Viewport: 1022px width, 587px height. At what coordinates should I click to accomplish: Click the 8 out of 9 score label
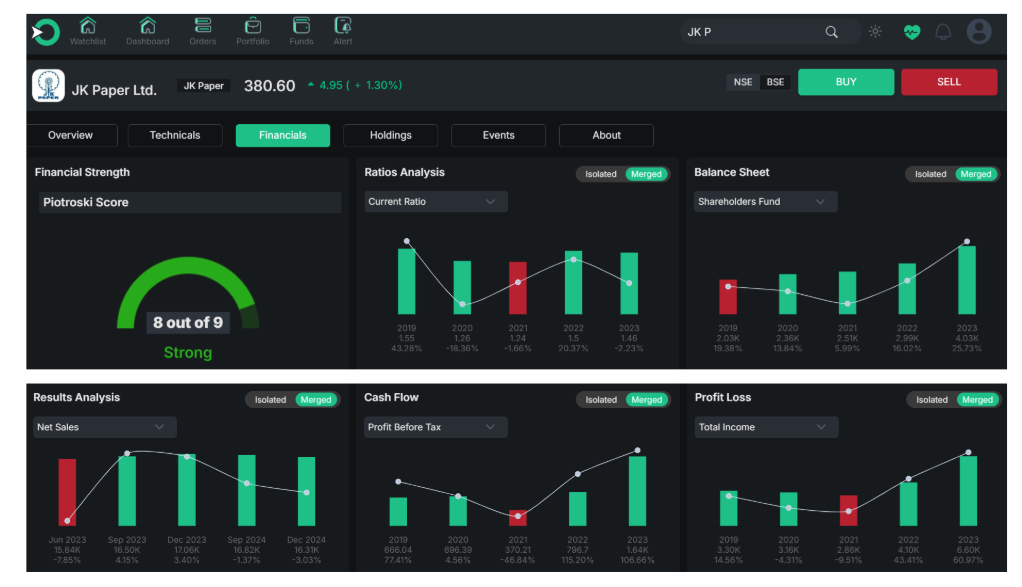point(188,322)
